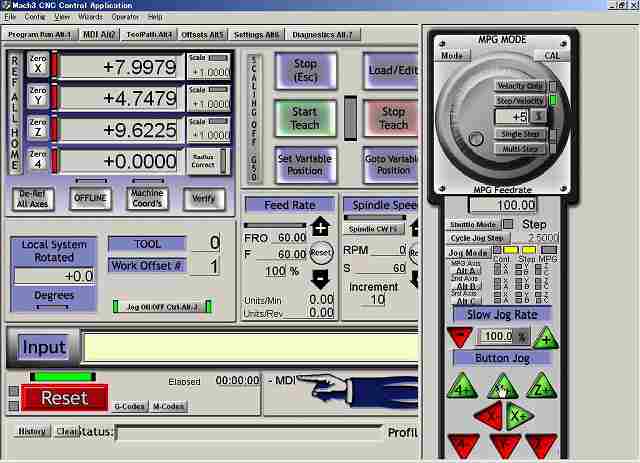Click the MDI Input line field
Viewport: 640px width, 463px height.
[250, 346]
